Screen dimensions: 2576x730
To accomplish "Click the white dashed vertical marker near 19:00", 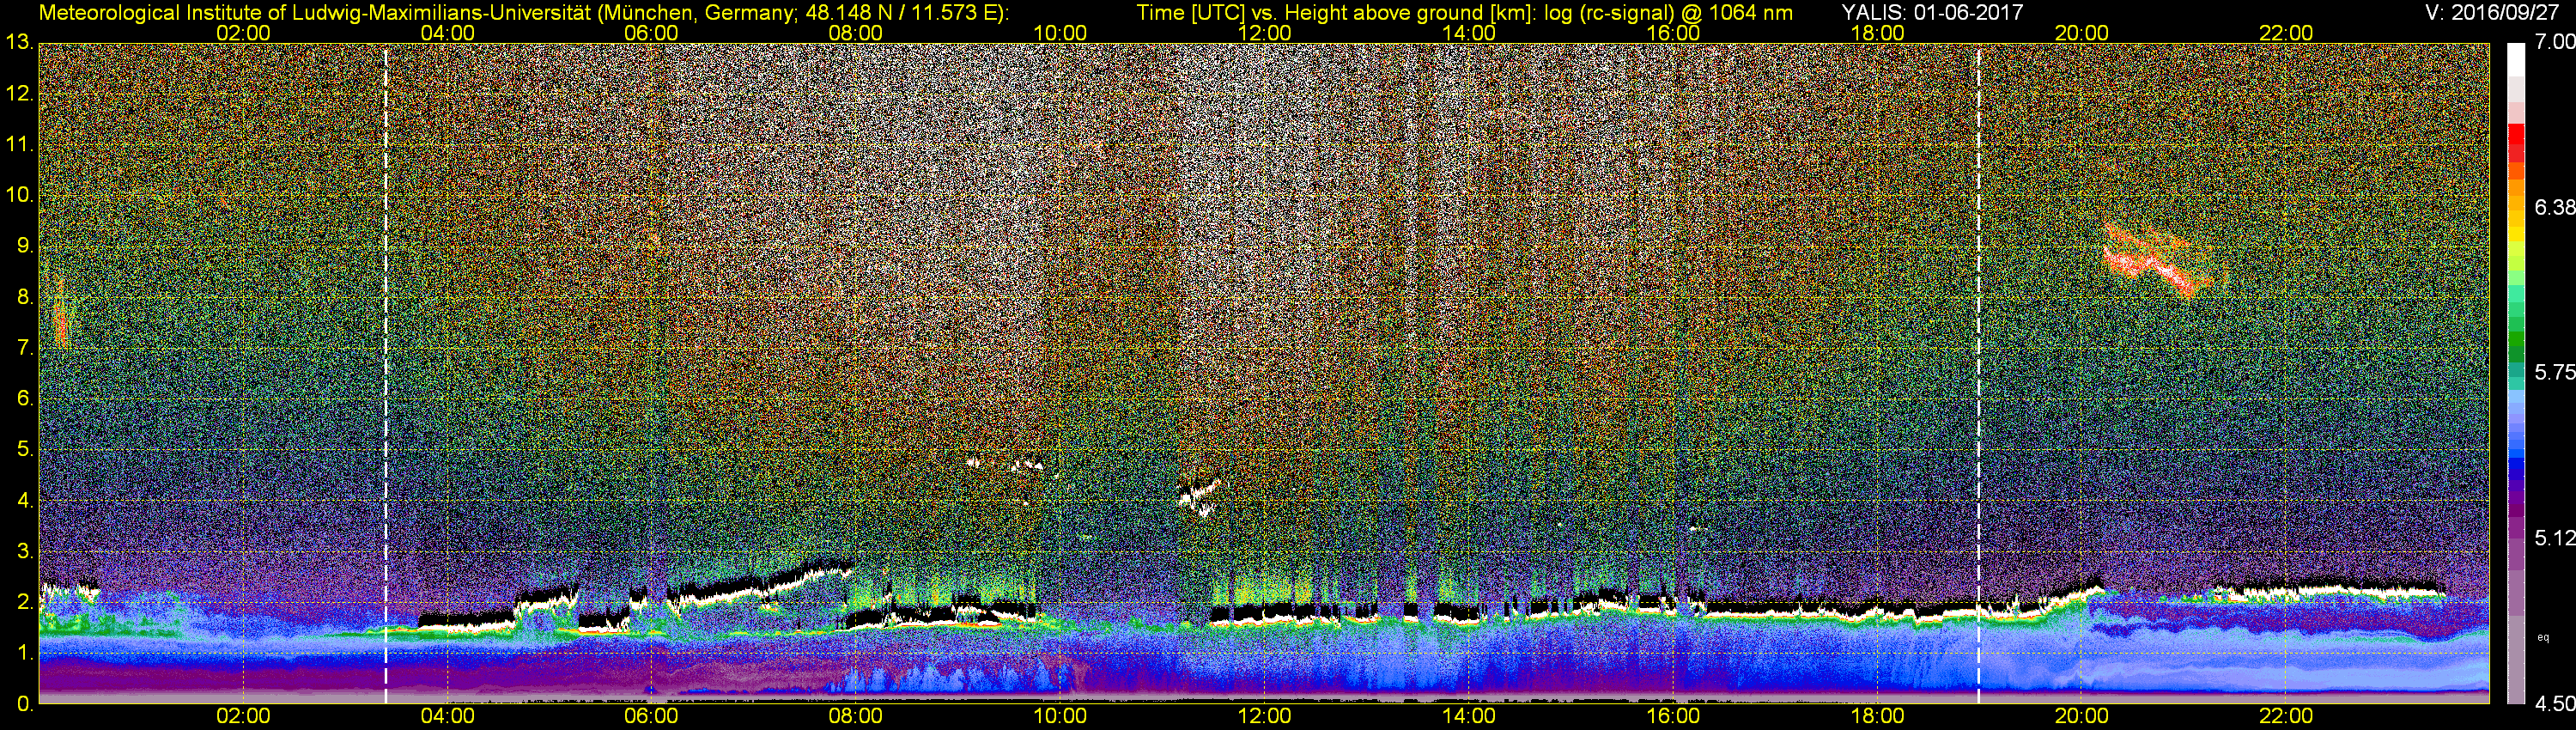I will pyautogui.click(x=1978, y=373).
